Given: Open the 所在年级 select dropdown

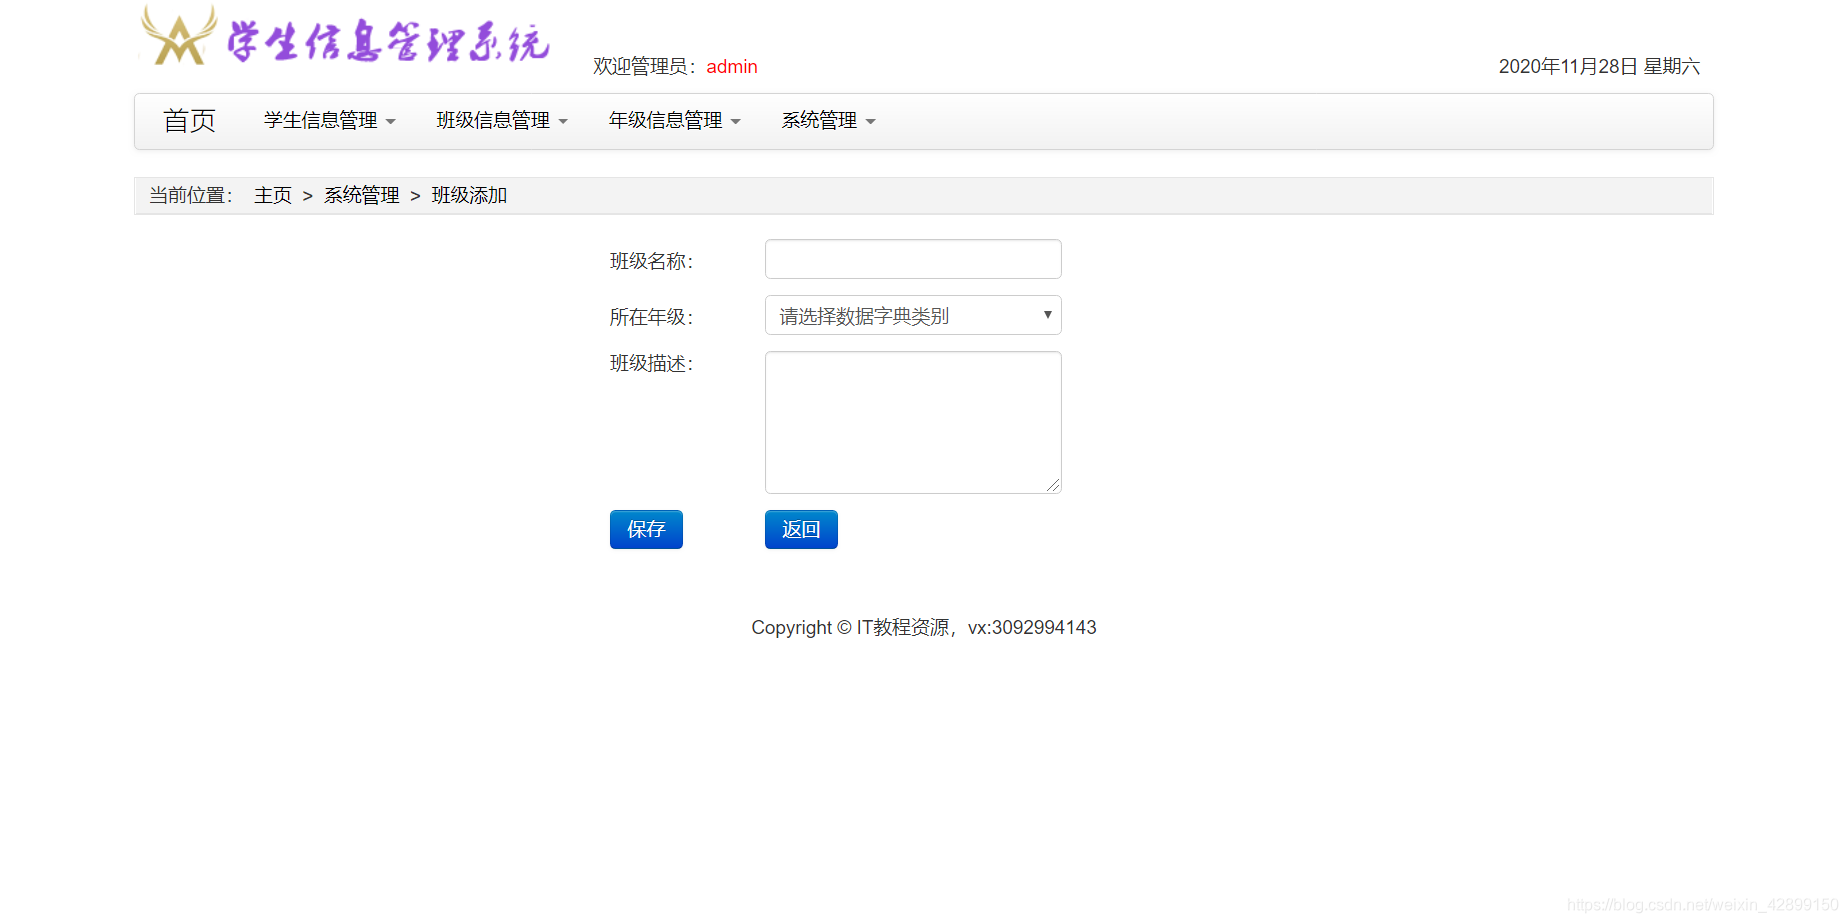Looking at the screenshot, I should click(x=913, y=315).
